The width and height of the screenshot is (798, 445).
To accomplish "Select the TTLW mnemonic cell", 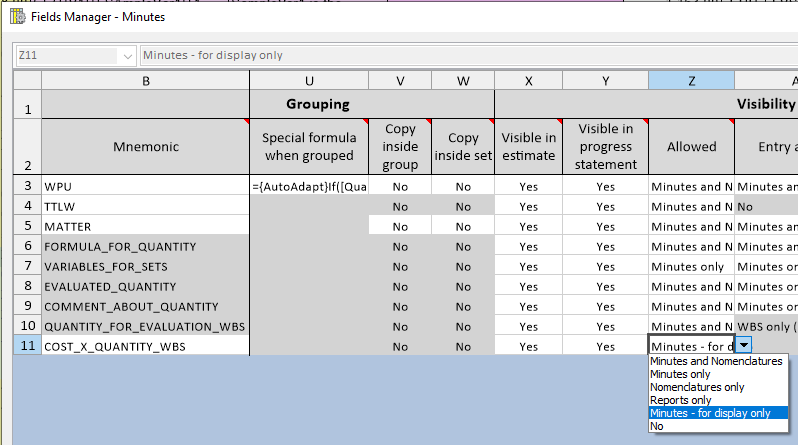I will [145, 206].
